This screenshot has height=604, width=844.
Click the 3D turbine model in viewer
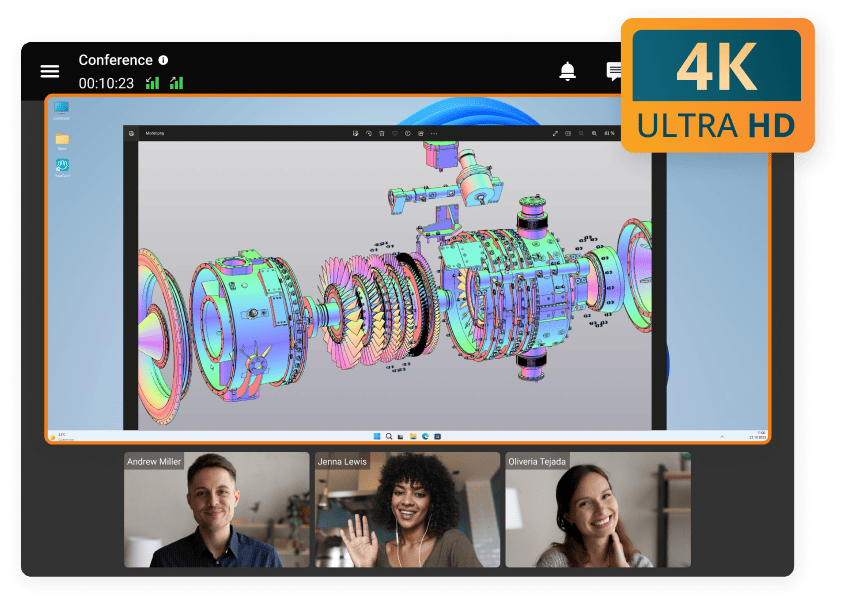395,285
